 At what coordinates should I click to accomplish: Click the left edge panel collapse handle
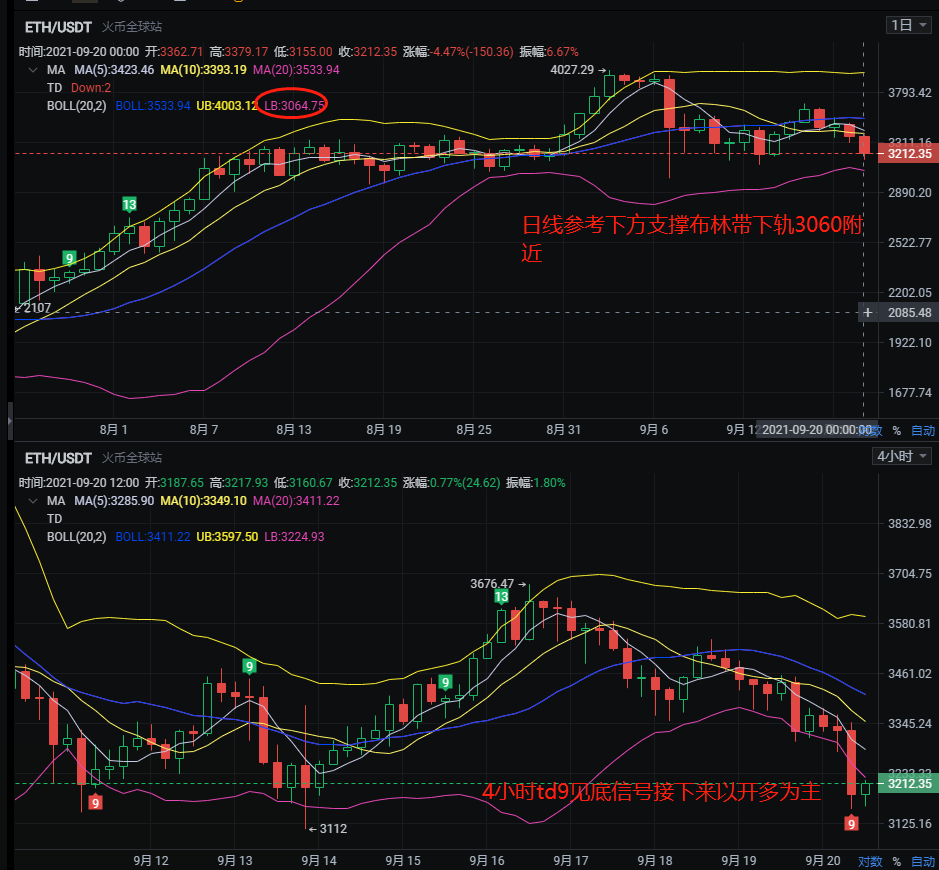click(x=10, y=421)
